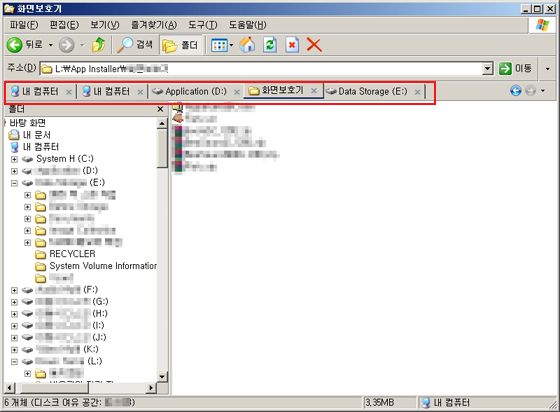Close the first 내 컴퓨터 tab
The height and width of the screenshot is (412, 560).
(69, 92)
